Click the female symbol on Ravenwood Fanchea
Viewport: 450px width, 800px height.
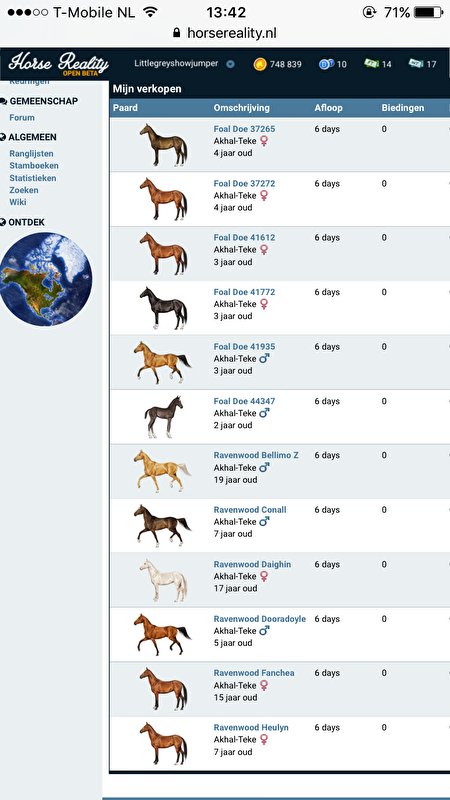coord(264,685)
